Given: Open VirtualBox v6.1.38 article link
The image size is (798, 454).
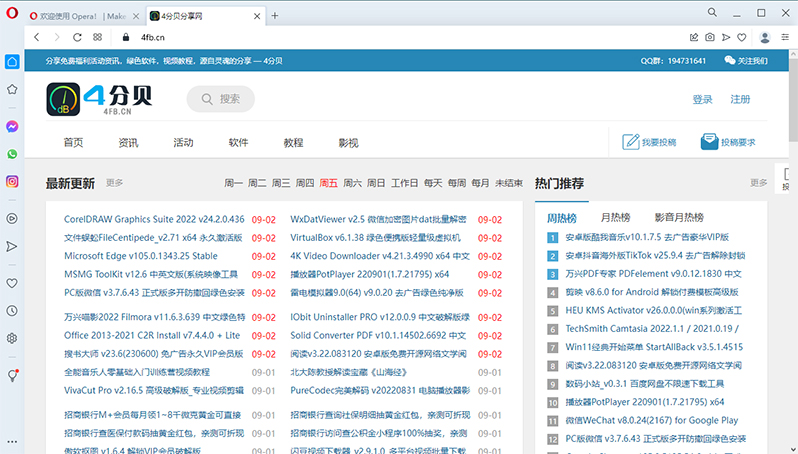Looking at the screenshot, I should pos(376,238).
